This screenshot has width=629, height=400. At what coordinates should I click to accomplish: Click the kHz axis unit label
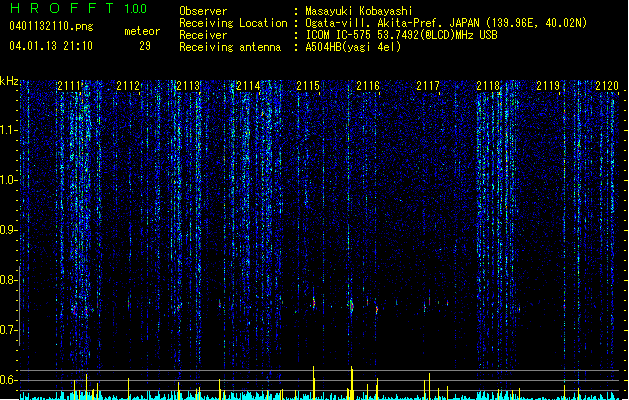tap(9, 81)
